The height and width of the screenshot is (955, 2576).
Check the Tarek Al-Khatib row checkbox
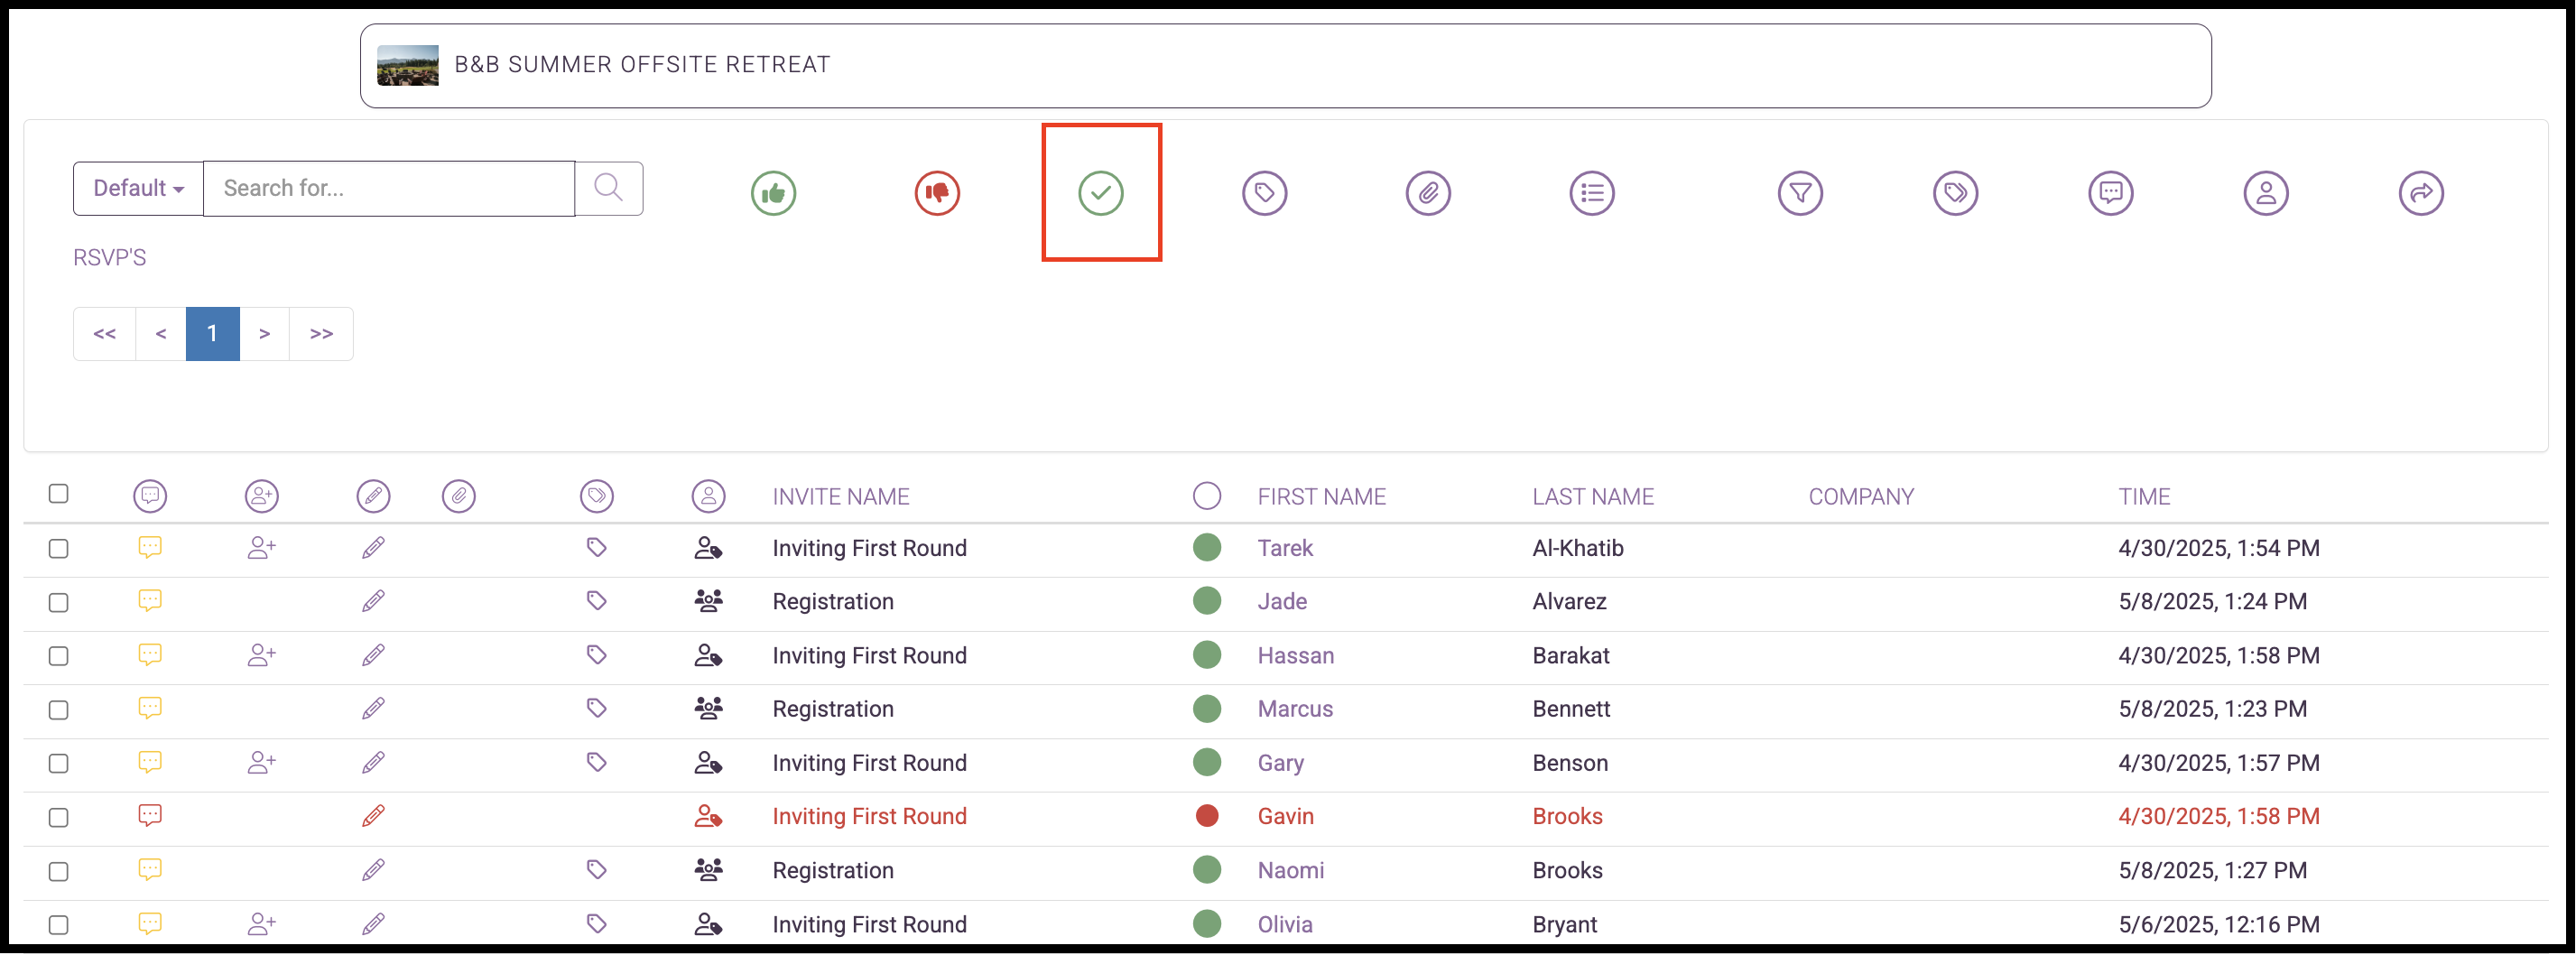point(59,549)
